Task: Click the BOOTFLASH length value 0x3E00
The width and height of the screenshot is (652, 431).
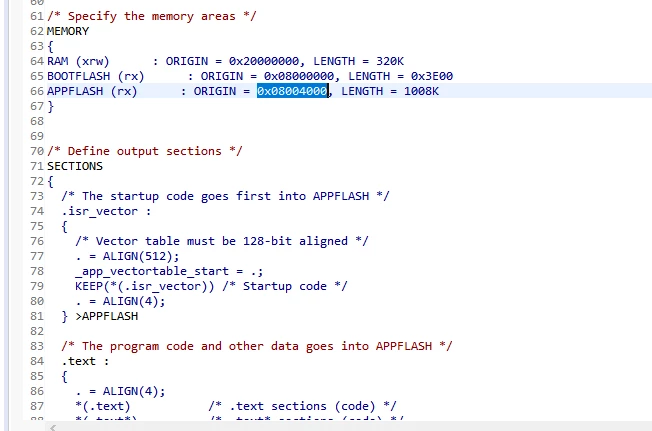Action: [432, 76]
